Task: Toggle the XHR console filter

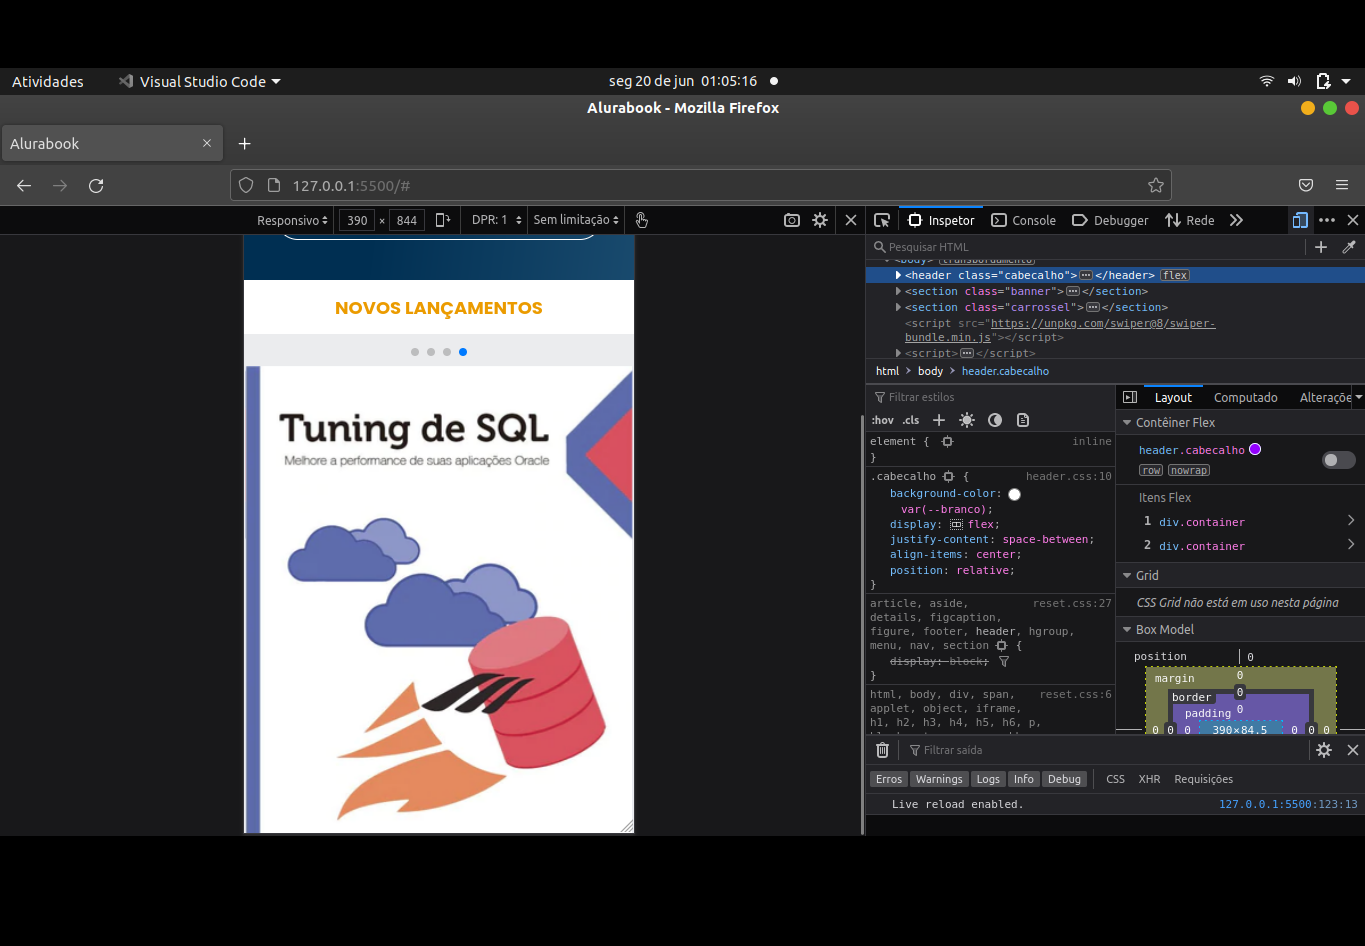Action: (1149, 779)
